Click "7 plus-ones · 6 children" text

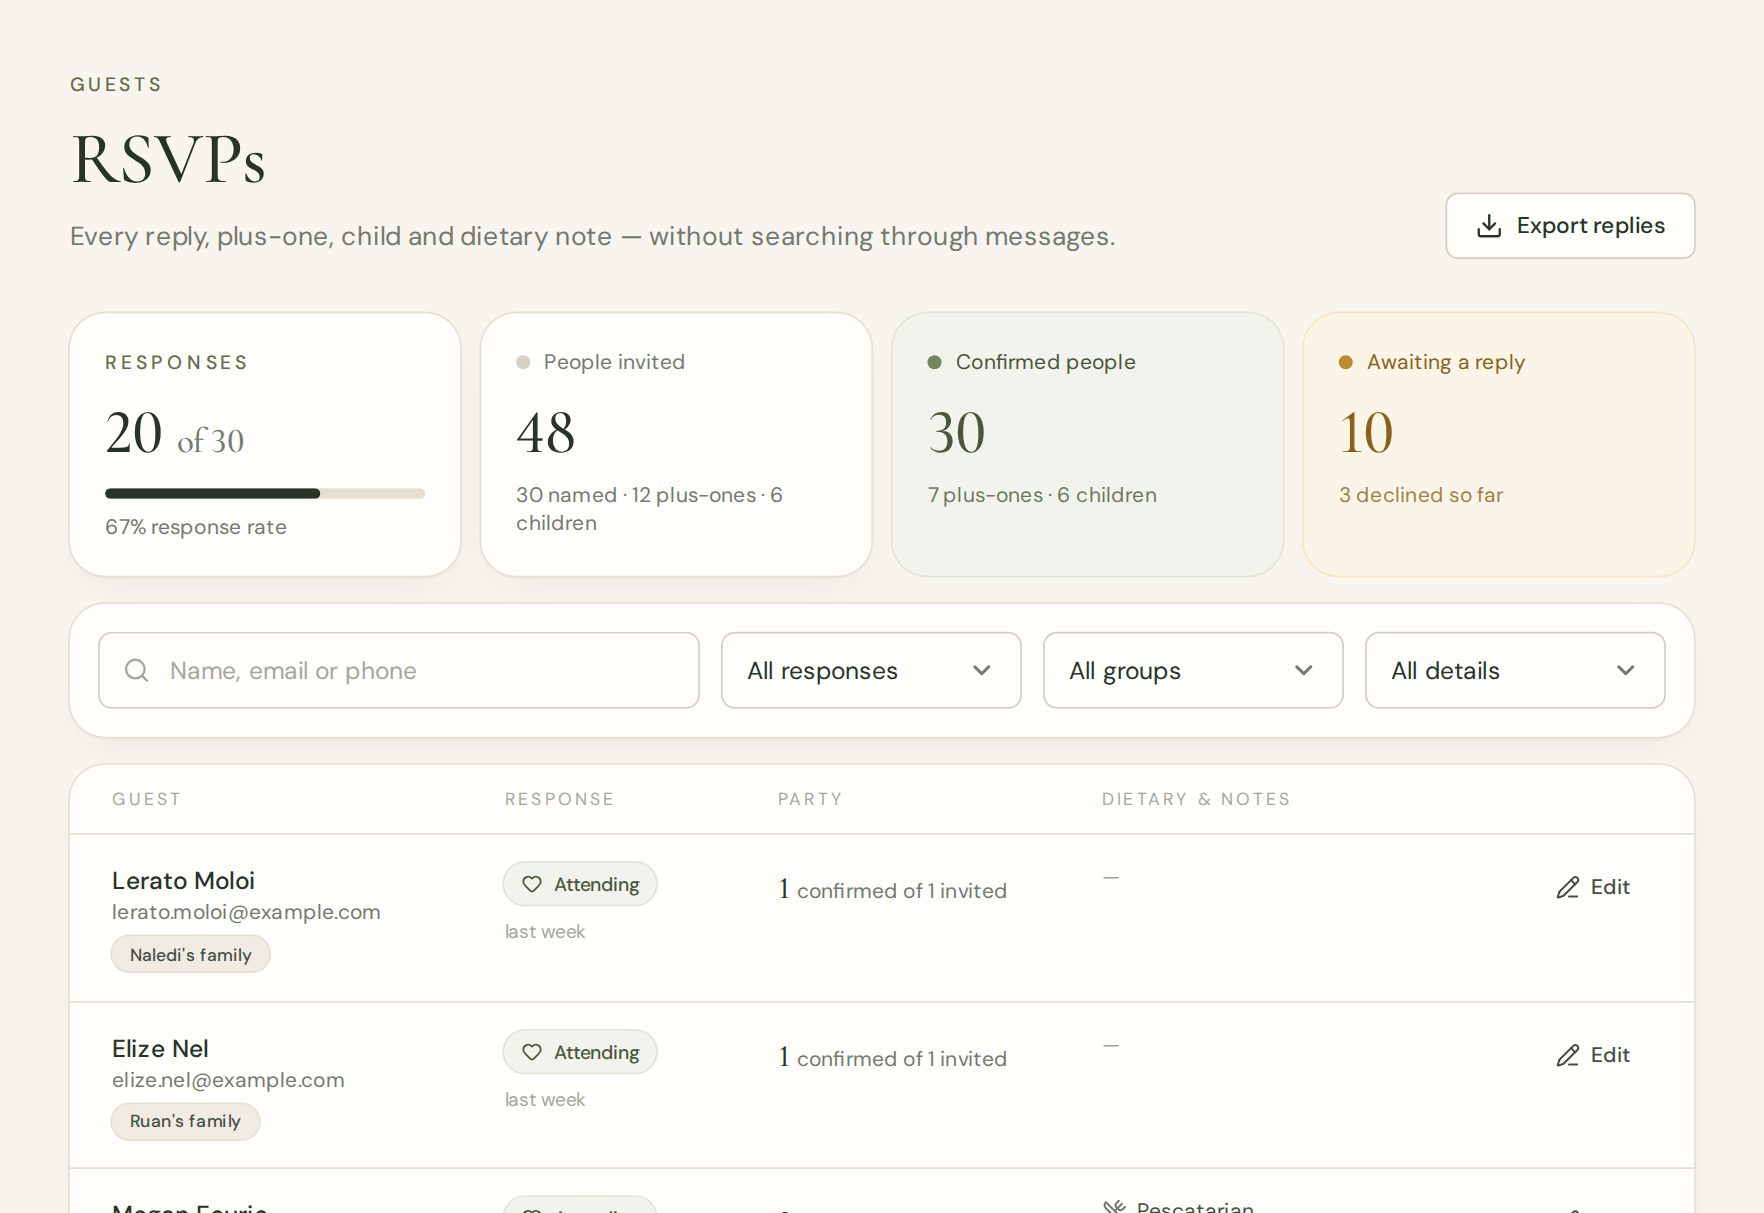point(1042,495)
